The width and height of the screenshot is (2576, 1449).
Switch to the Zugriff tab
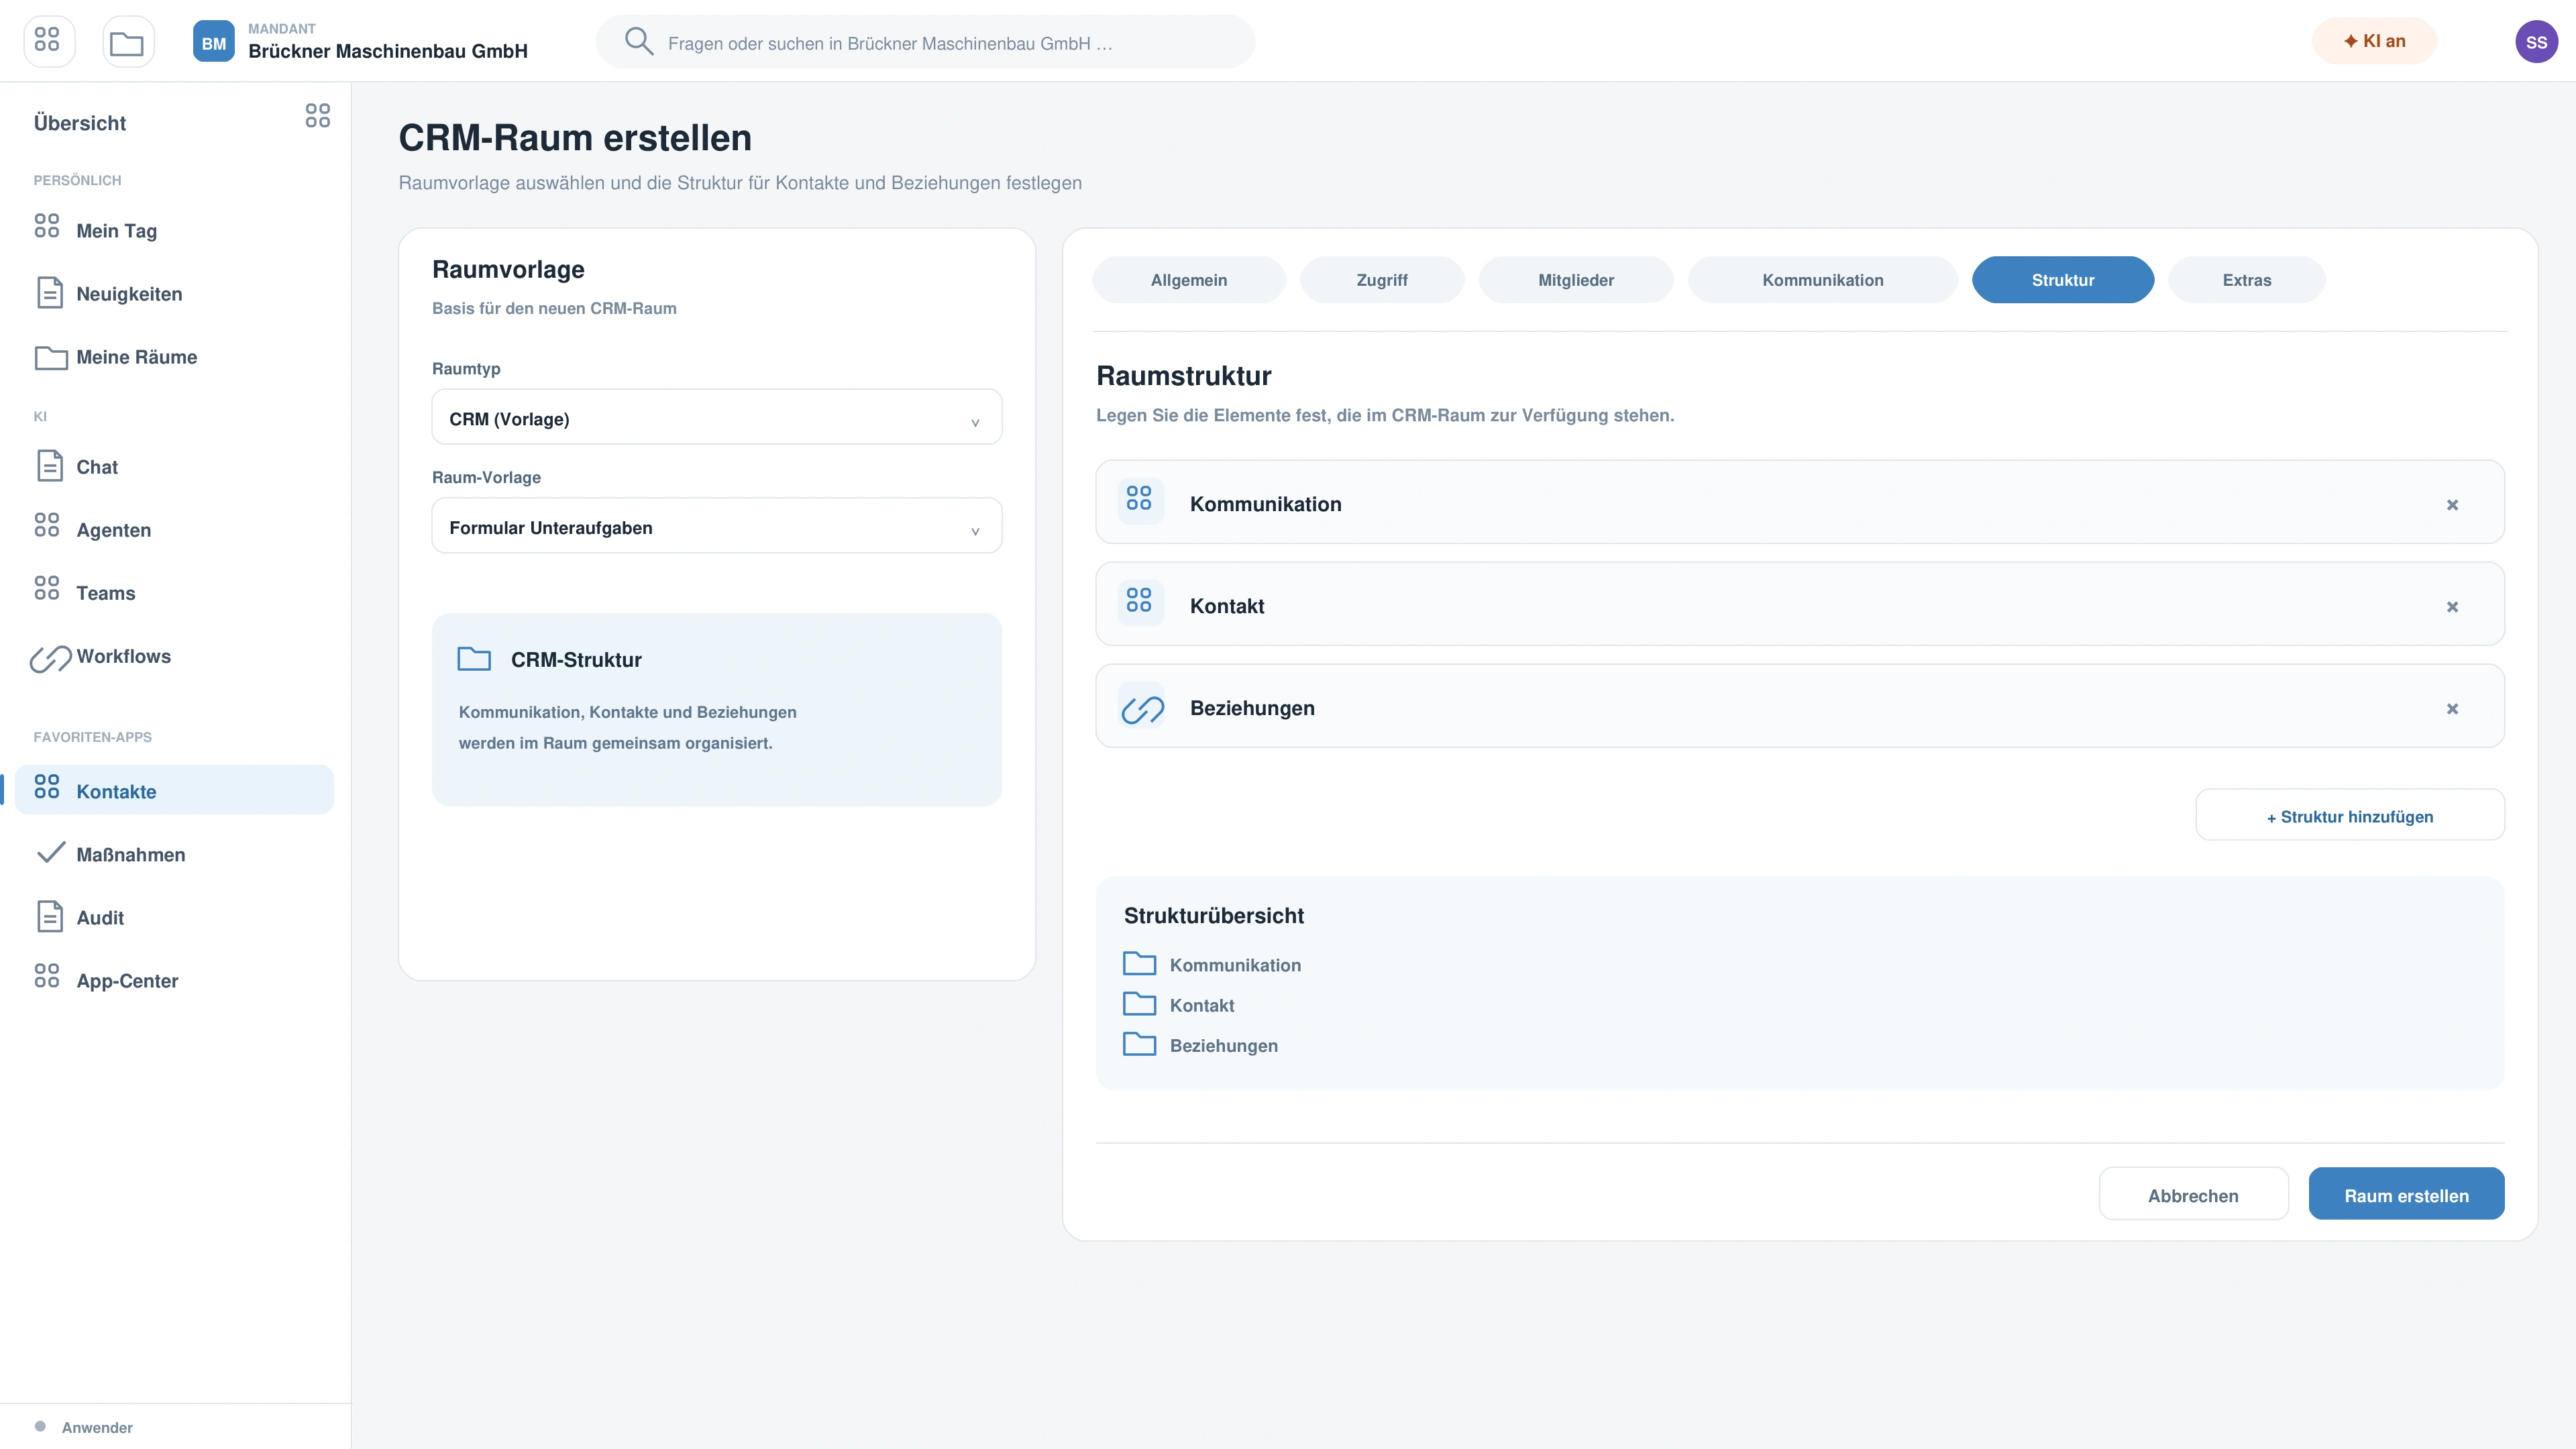pos(1381,280)
